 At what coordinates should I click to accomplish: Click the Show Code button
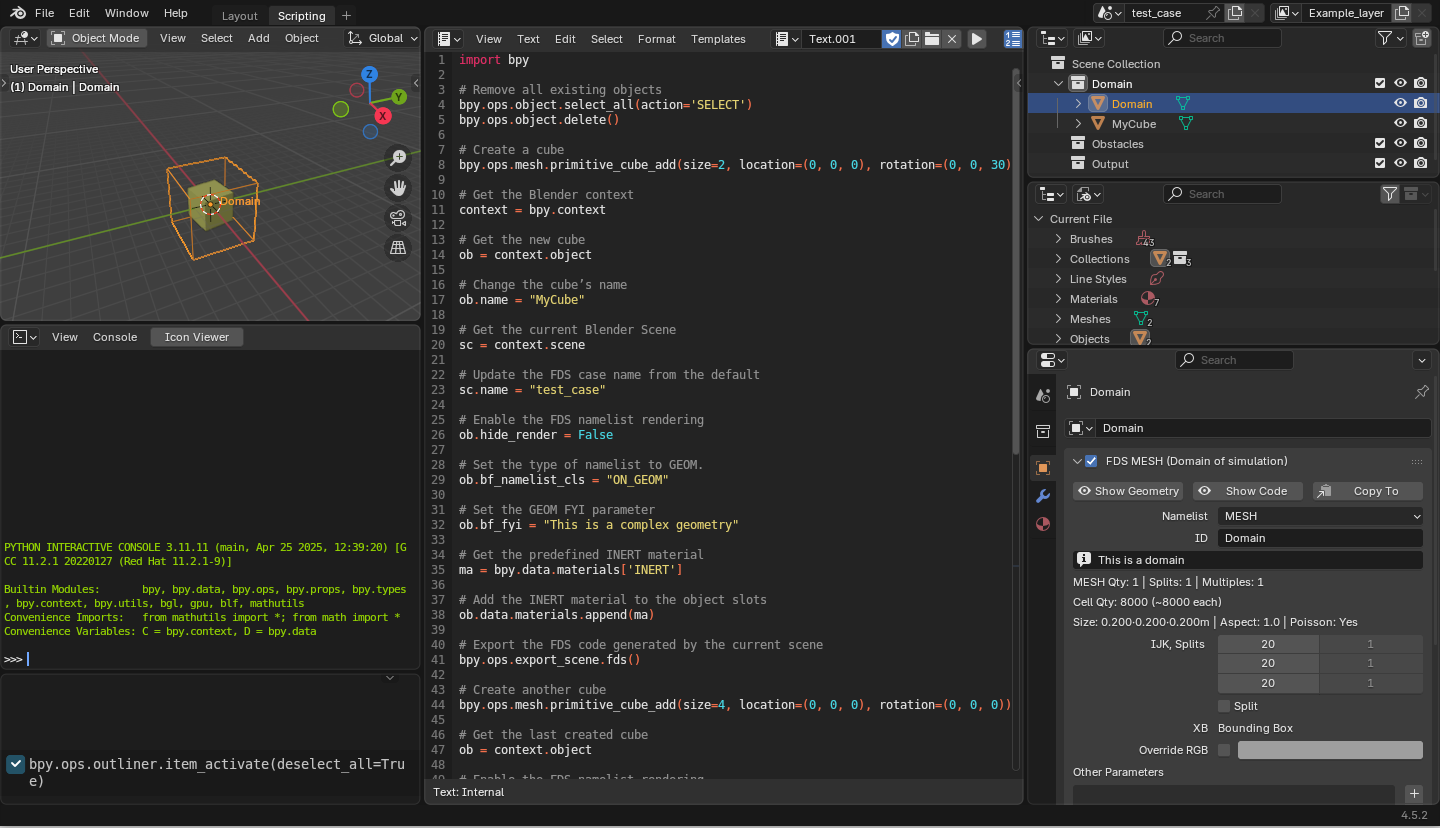pyautogui.click(x=1248, y=491)
